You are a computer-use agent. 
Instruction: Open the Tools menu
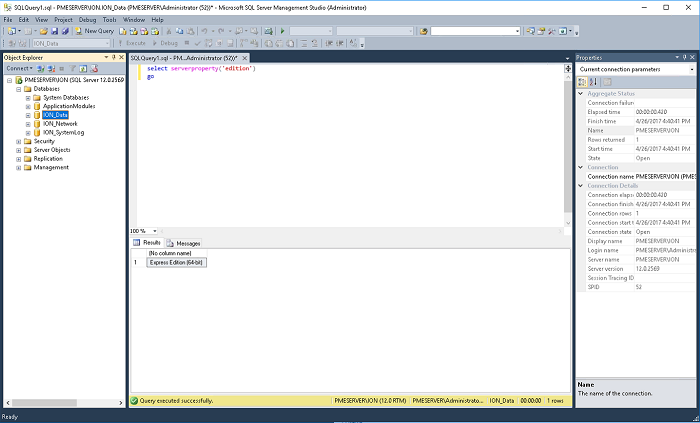pos(109,20)
